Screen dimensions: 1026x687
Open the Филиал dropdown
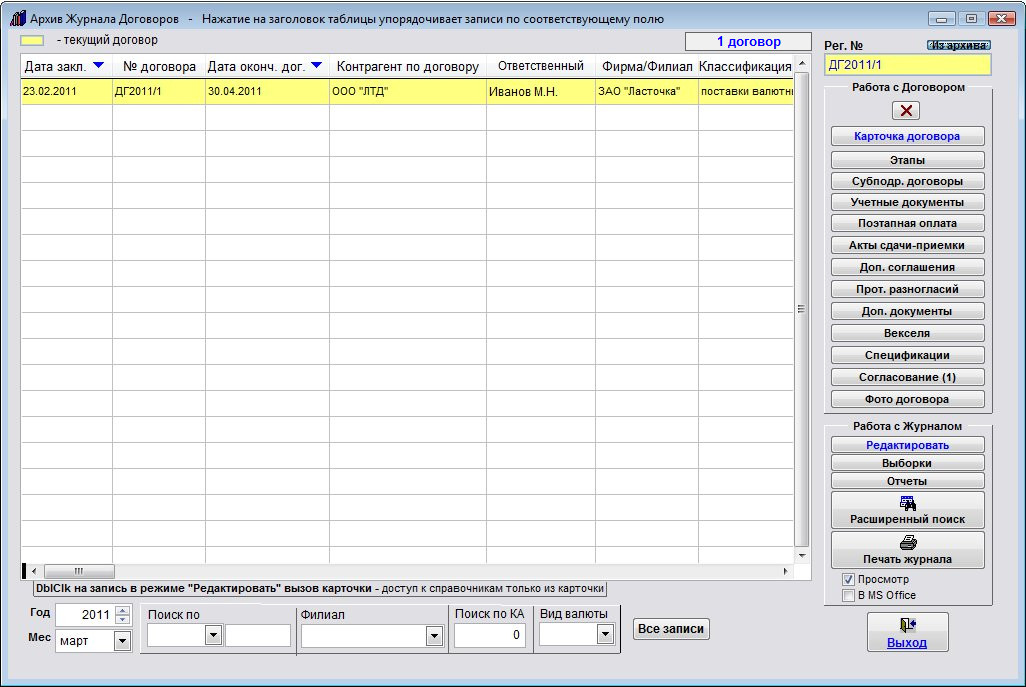coord(434,635)
